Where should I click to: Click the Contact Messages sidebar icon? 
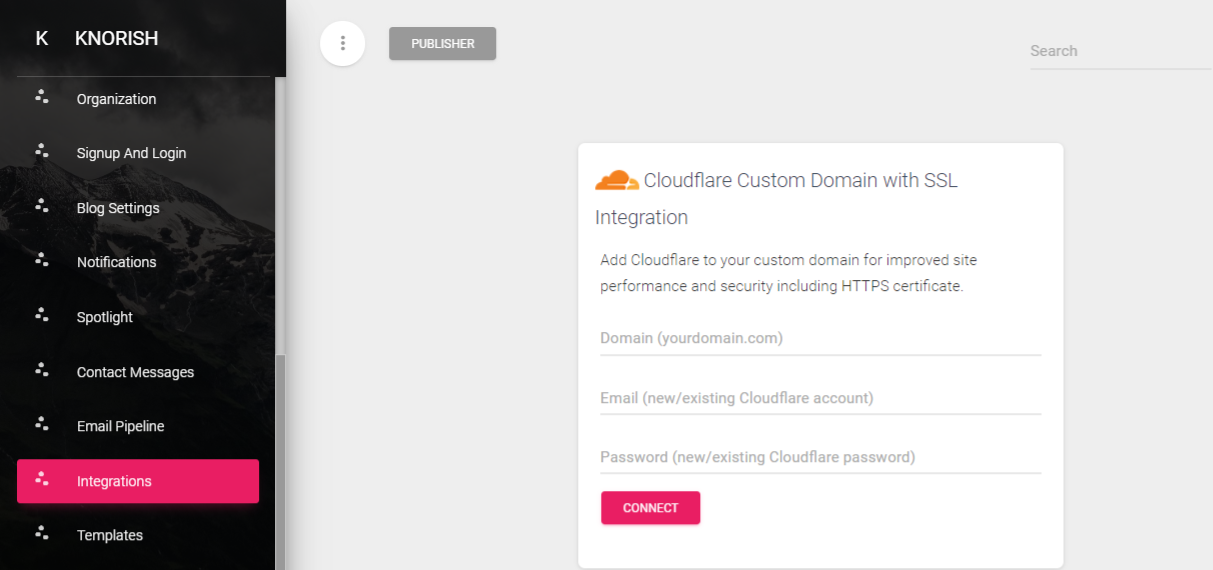42,370
